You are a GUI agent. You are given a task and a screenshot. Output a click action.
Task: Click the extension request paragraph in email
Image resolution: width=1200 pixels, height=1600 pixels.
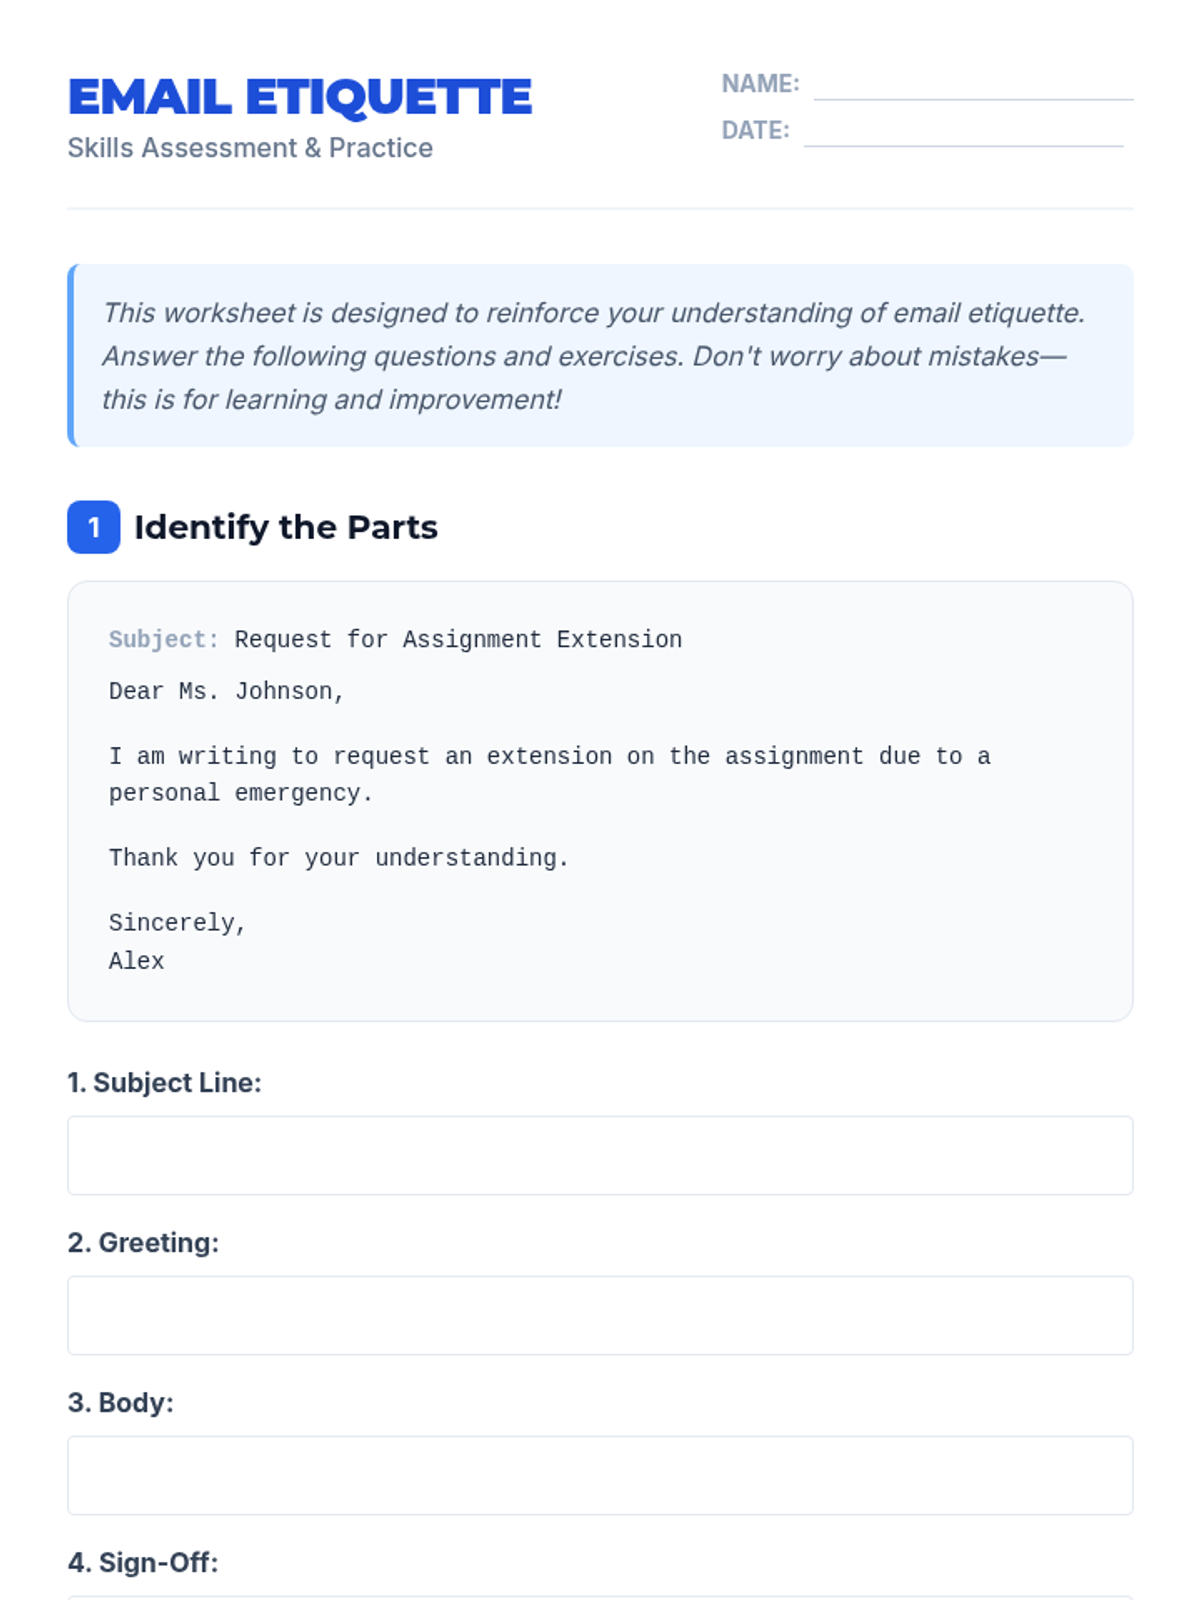pyautogui.click(x=549, y=775)
